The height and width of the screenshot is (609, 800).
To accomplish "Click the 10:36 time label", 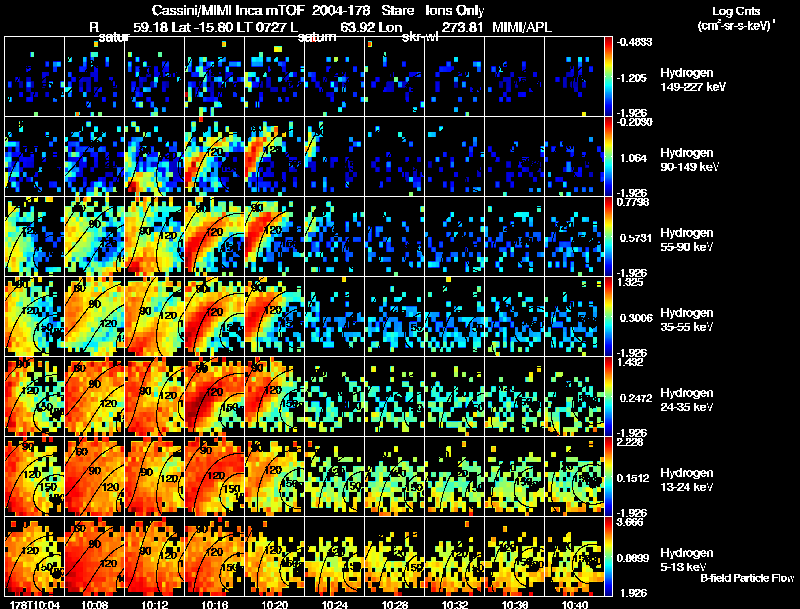I will [x=515, y=604].
